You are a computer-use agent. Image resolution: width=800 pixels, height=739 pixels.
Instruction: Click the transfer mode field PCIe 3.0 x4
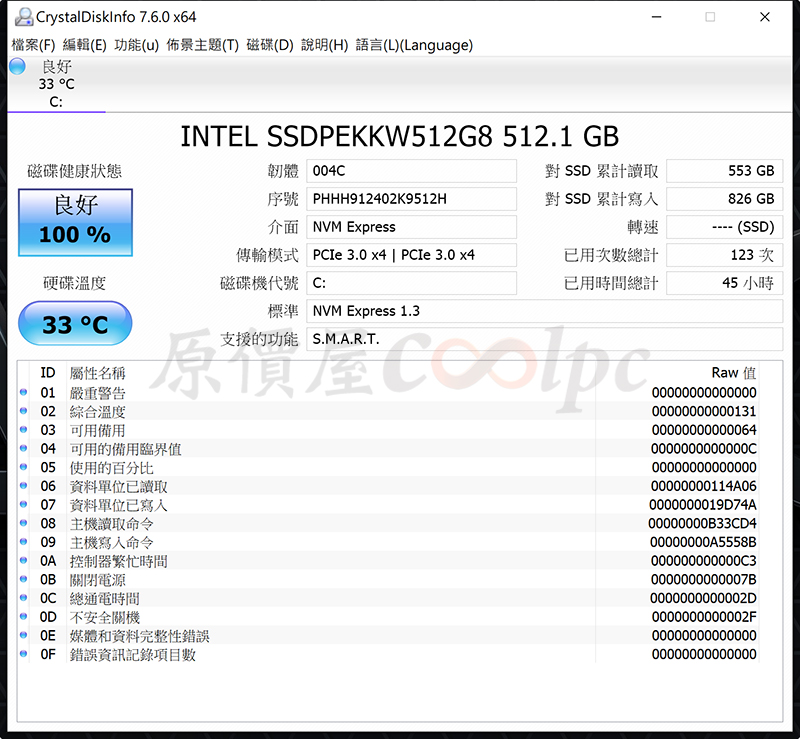(411, 255)
